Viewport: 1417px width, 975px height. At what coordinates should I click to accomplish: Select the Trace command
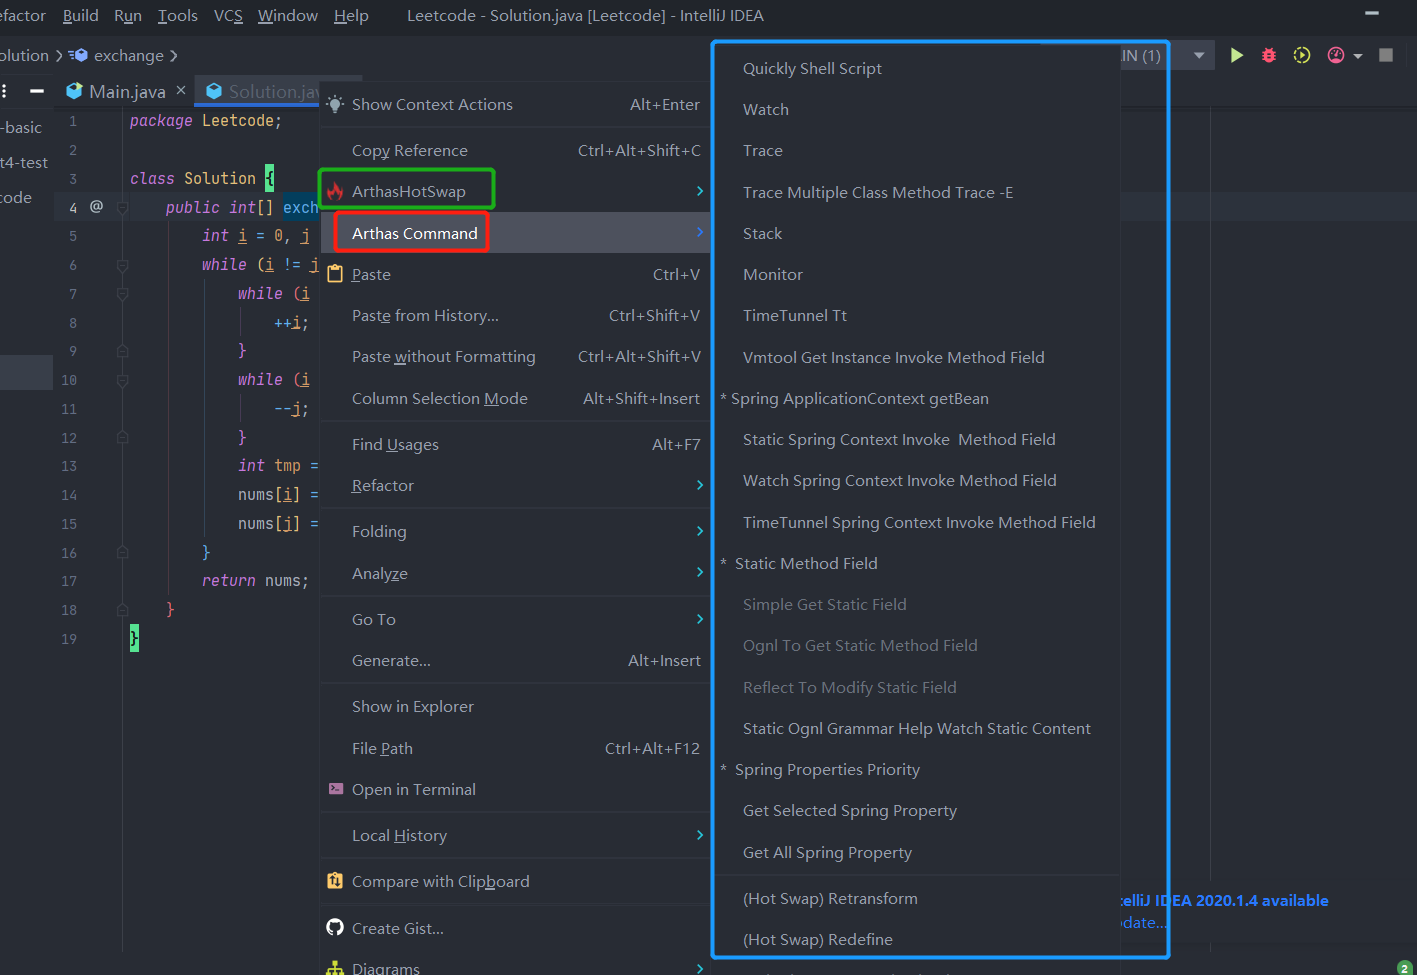pyautogui.click(x=917, y=150)
